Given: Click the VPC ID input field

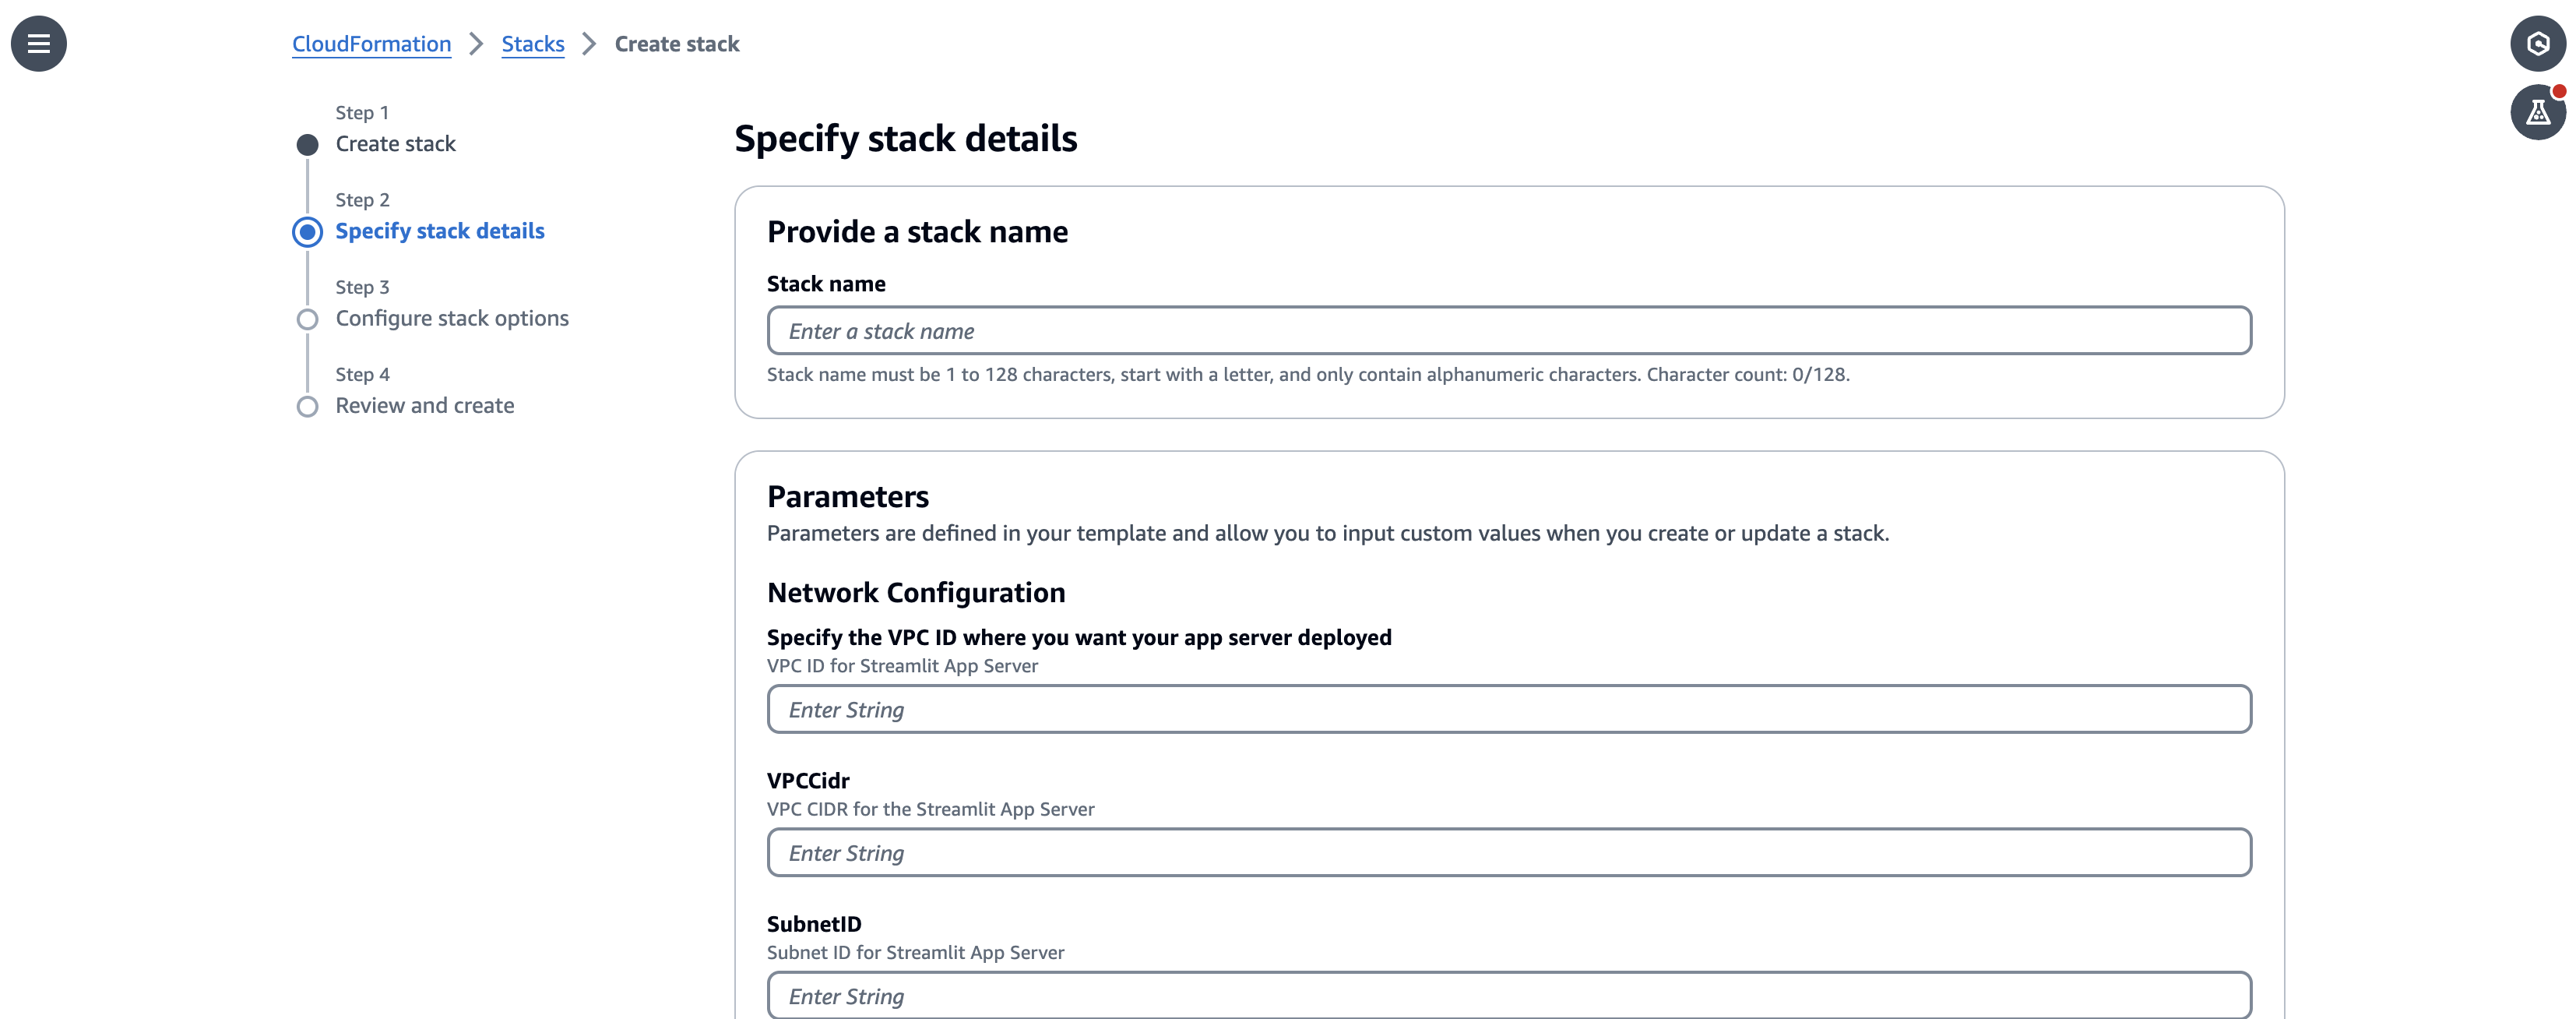Looking at the screenshot, I should 1508,709.
